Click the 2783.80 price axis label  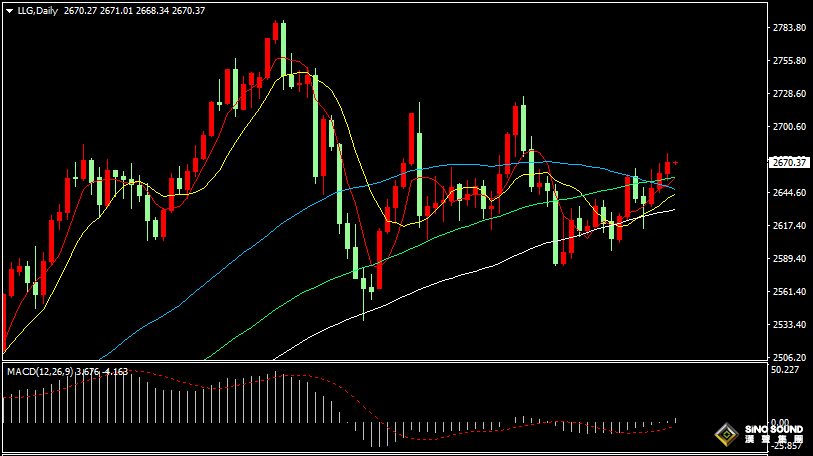[x=789, y=27]
